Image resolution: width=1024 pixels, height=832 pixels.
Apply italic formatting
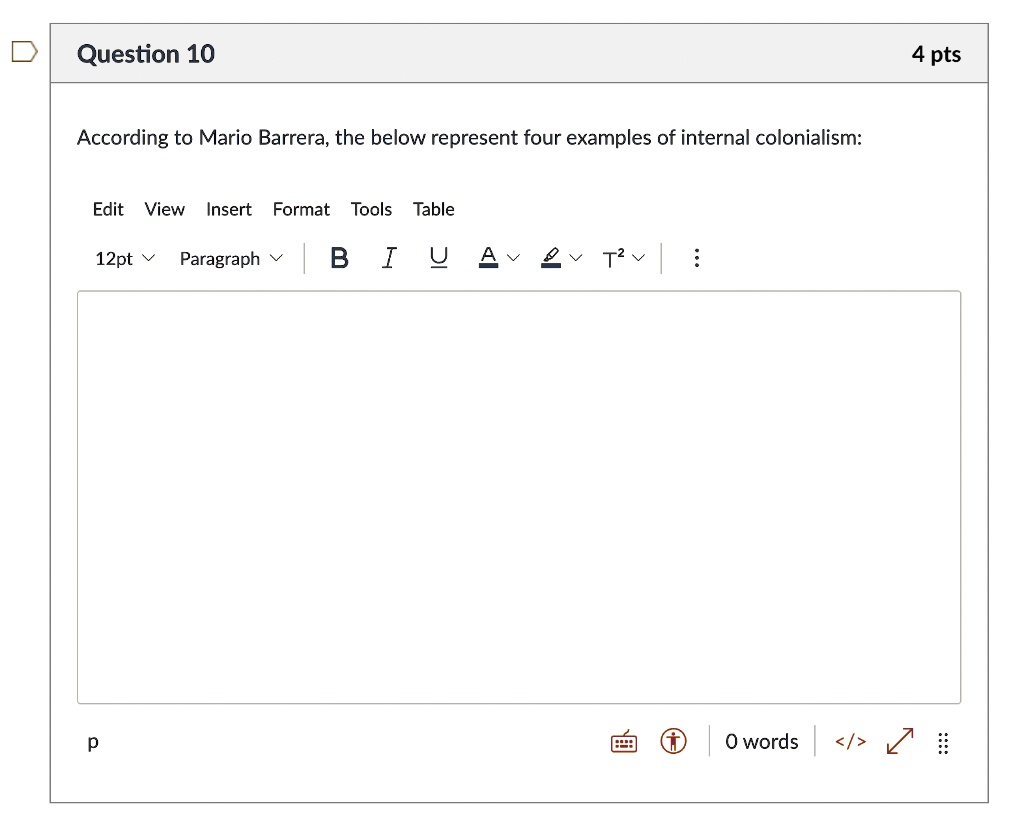pyautogui.click(x=389, y=257)
